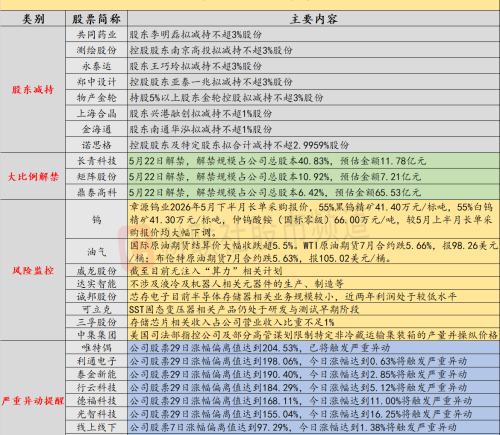Click the 永泰运 stock name cell
Screen dimensions: 500x435
tap(96, 66)
